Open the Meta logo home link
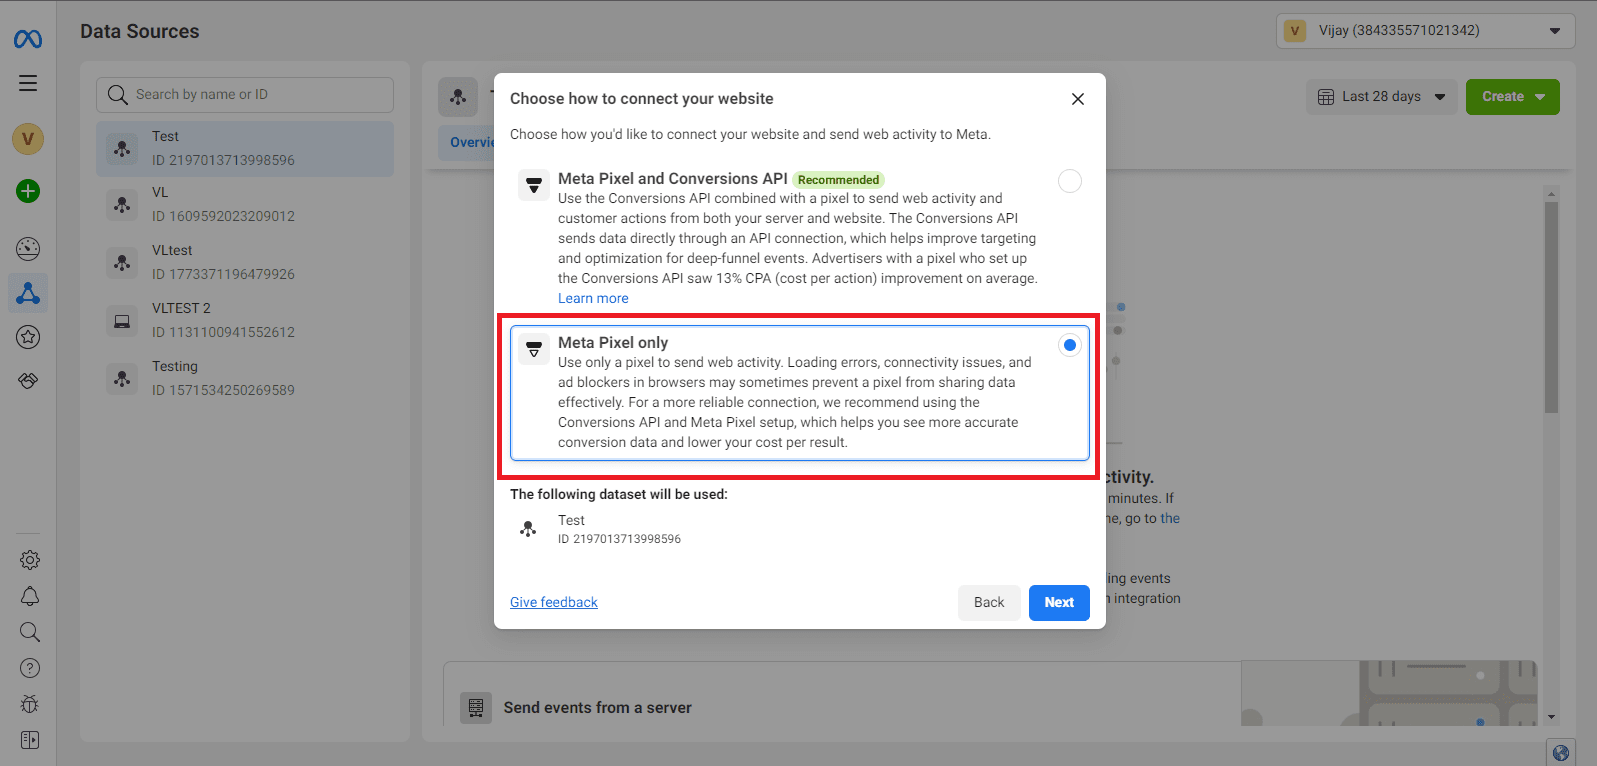Screen dimensions: 1597x766 (x=28, y=39)
